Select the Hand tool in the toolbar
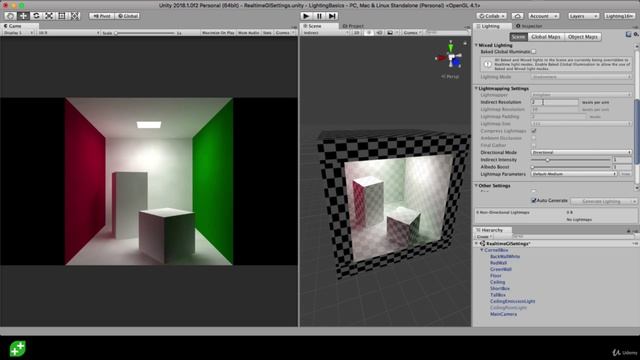The width and height of the screenshot is (640, 360). pyautogui.click(x=10, y=16)
